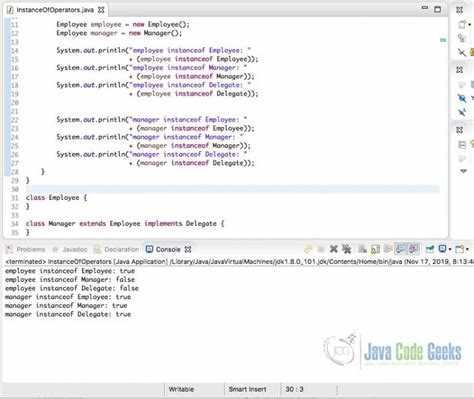The height and width of the screenshot is (399, 474).
Task: Click second icon in top minimized stack
Action: point(462,38)
